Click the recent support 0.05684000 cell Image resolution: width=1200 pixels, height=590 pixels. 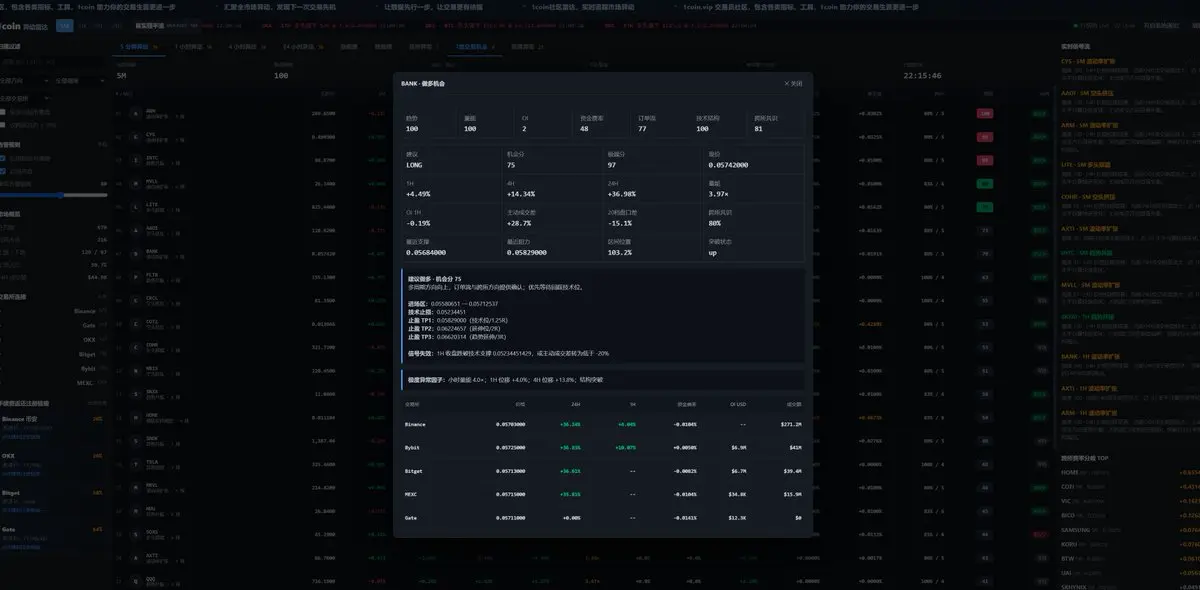pos(450,247)
